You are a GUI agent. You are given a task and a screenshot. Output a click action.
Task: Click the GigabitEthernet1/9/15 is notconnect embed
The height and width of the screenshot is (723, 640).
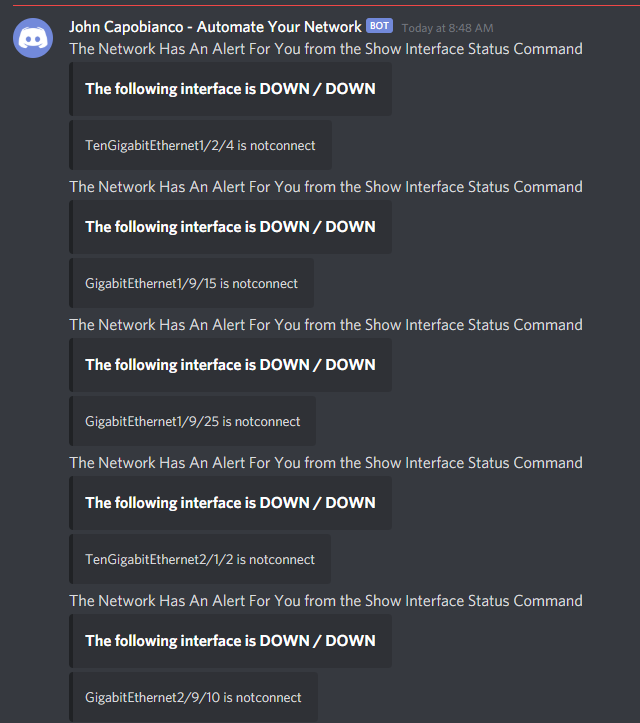(x=191, y=283)
